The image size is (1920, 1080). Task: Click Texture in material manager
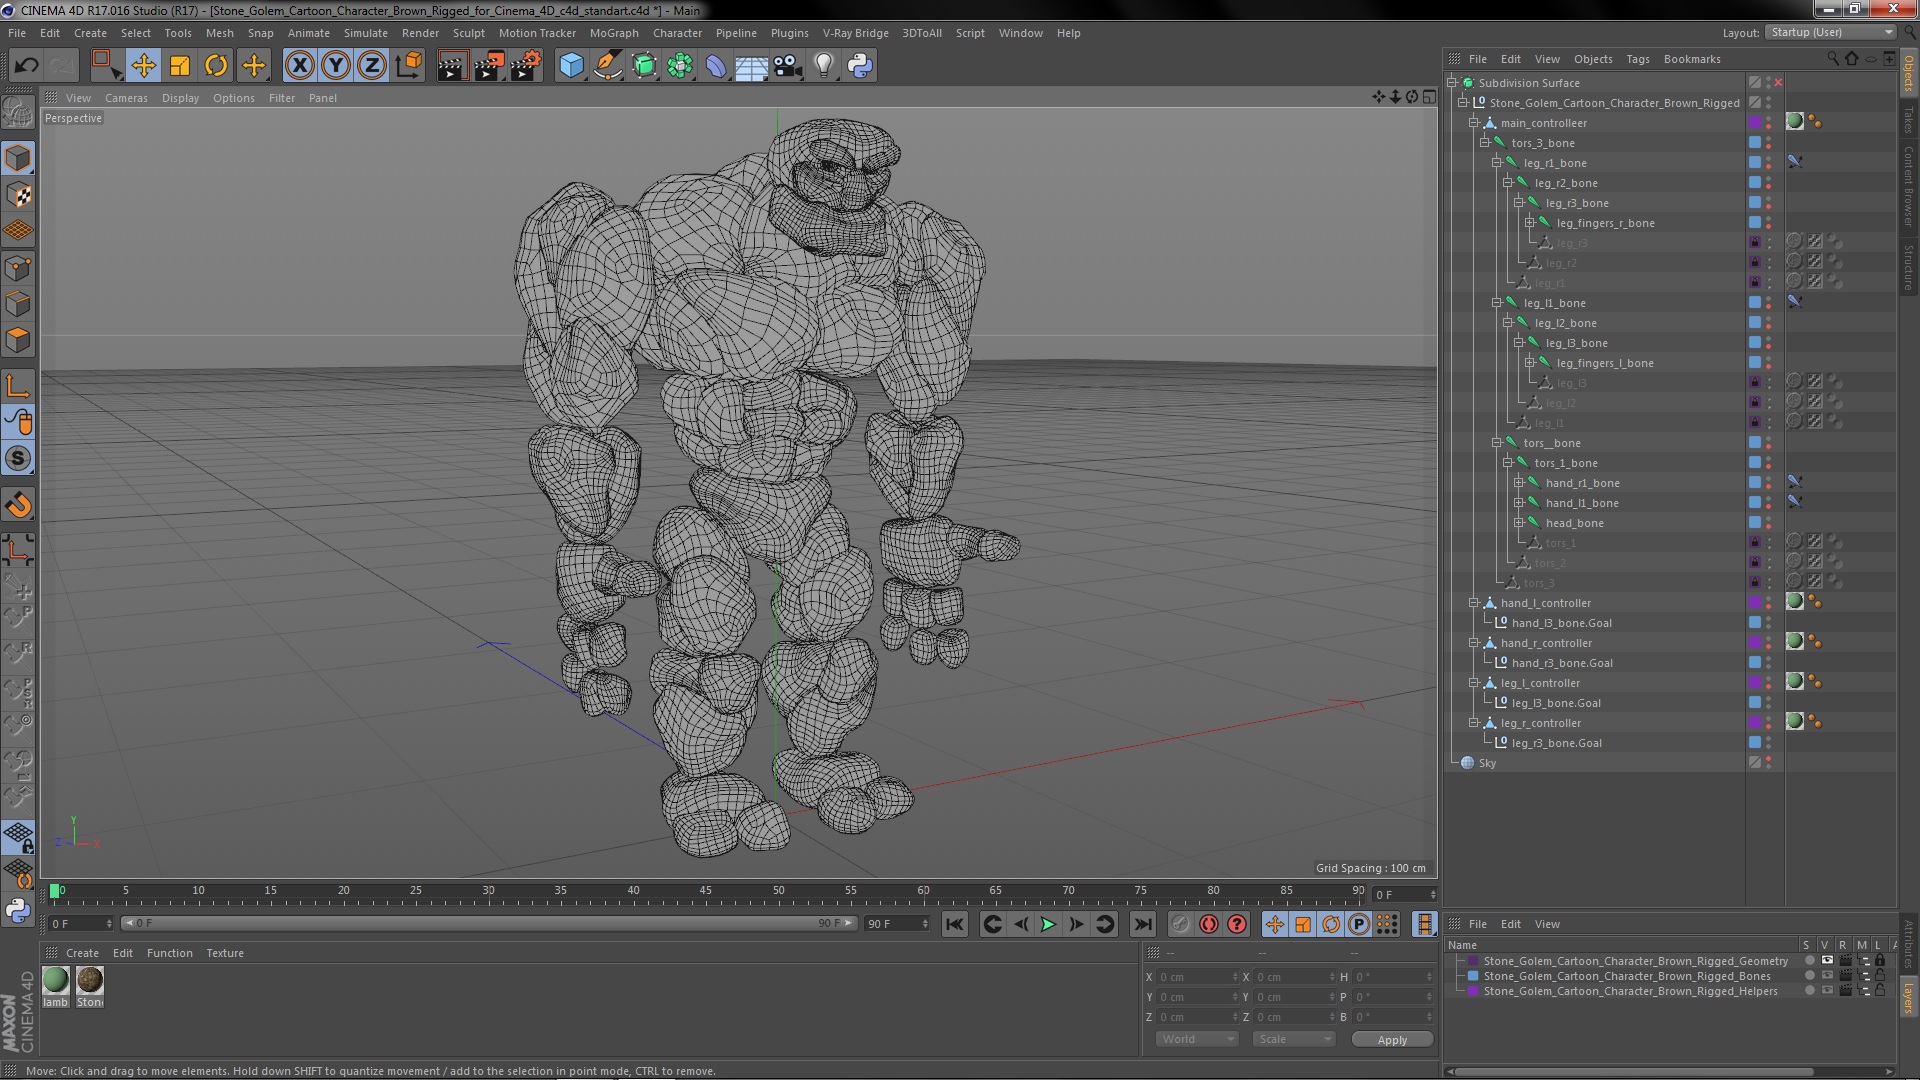pyautogui.click(x=225, y=953)
